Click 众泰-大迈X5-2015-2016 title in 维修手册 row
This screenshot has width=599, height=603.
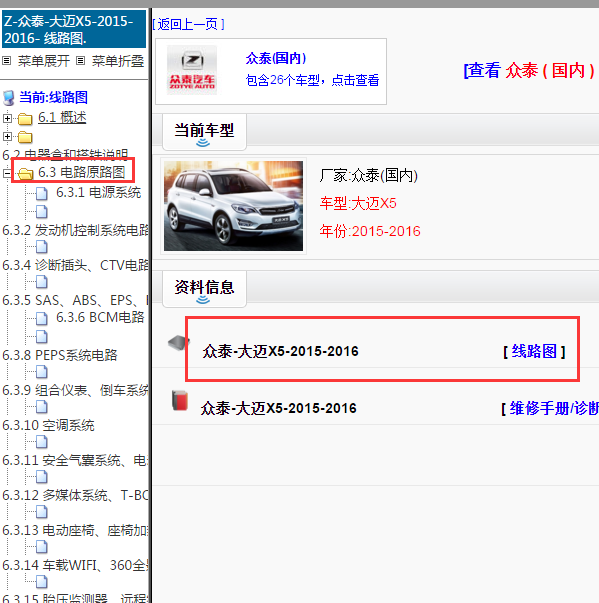pos(279,408)
